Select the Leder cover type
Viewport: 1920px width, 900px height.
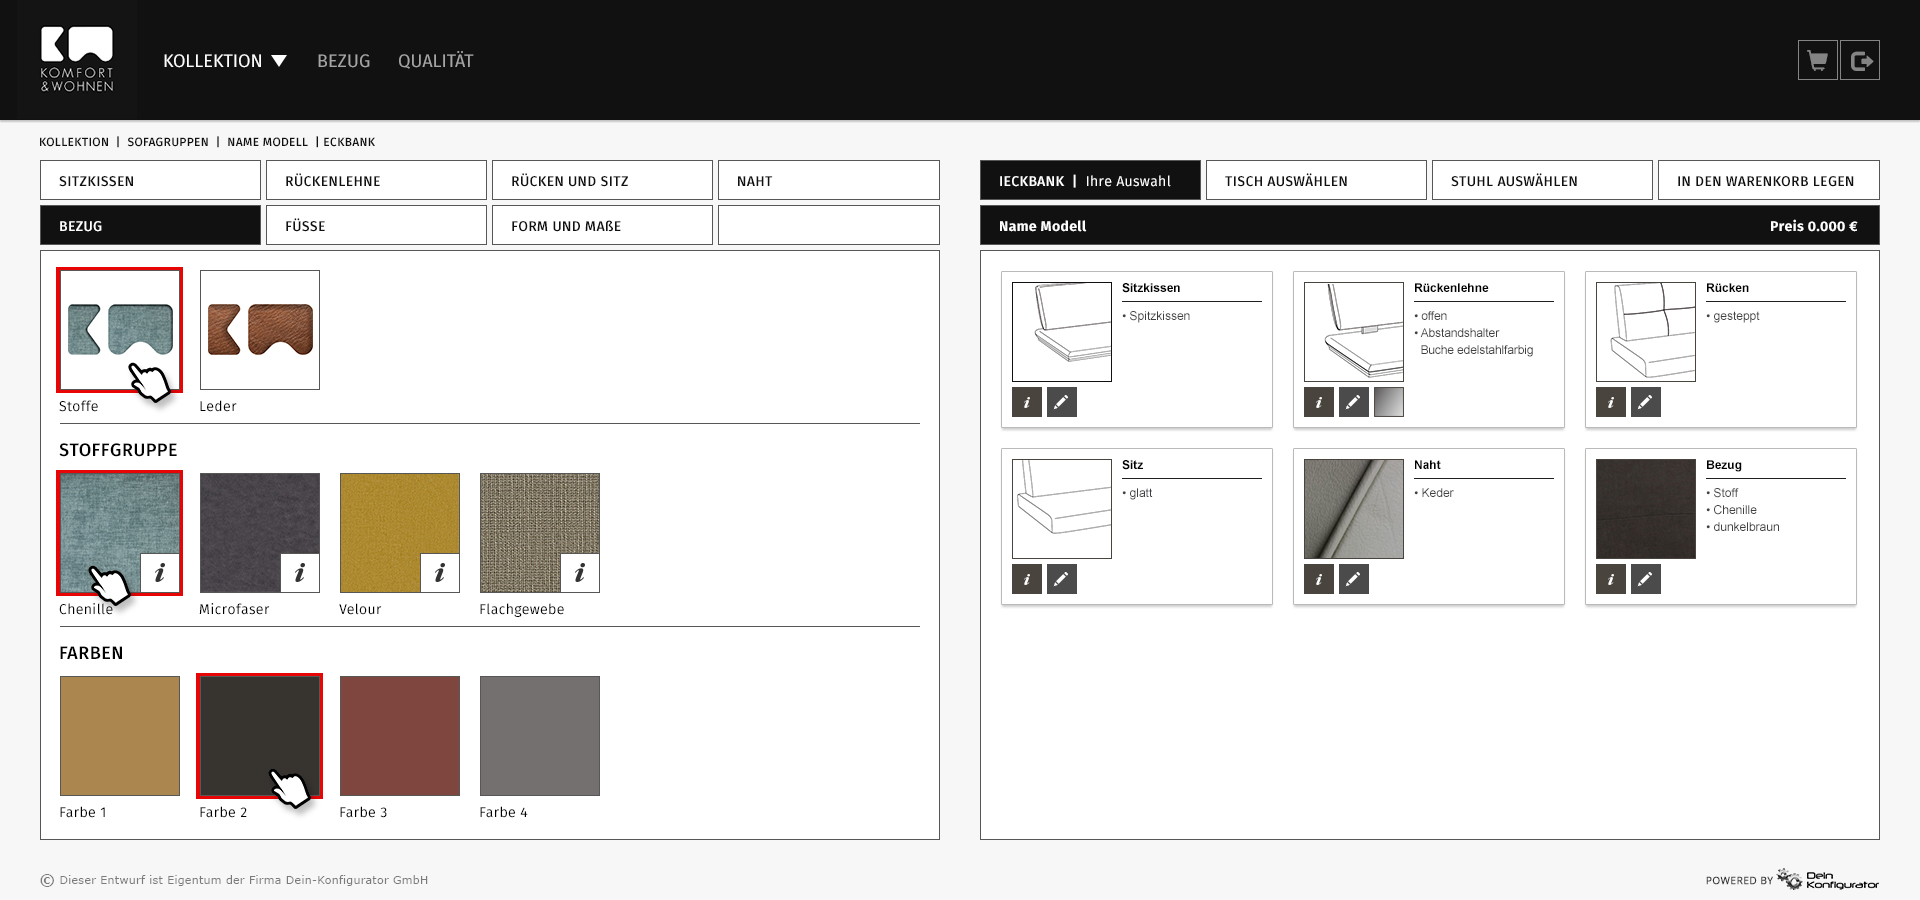coord(260,330)
